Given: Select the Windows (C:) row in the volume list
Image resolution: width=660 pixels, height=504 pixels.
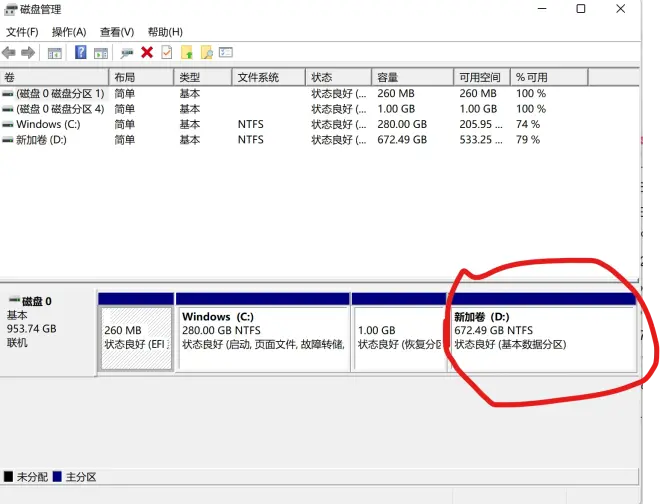Looking at the screenshot, I should coord(47,124).
